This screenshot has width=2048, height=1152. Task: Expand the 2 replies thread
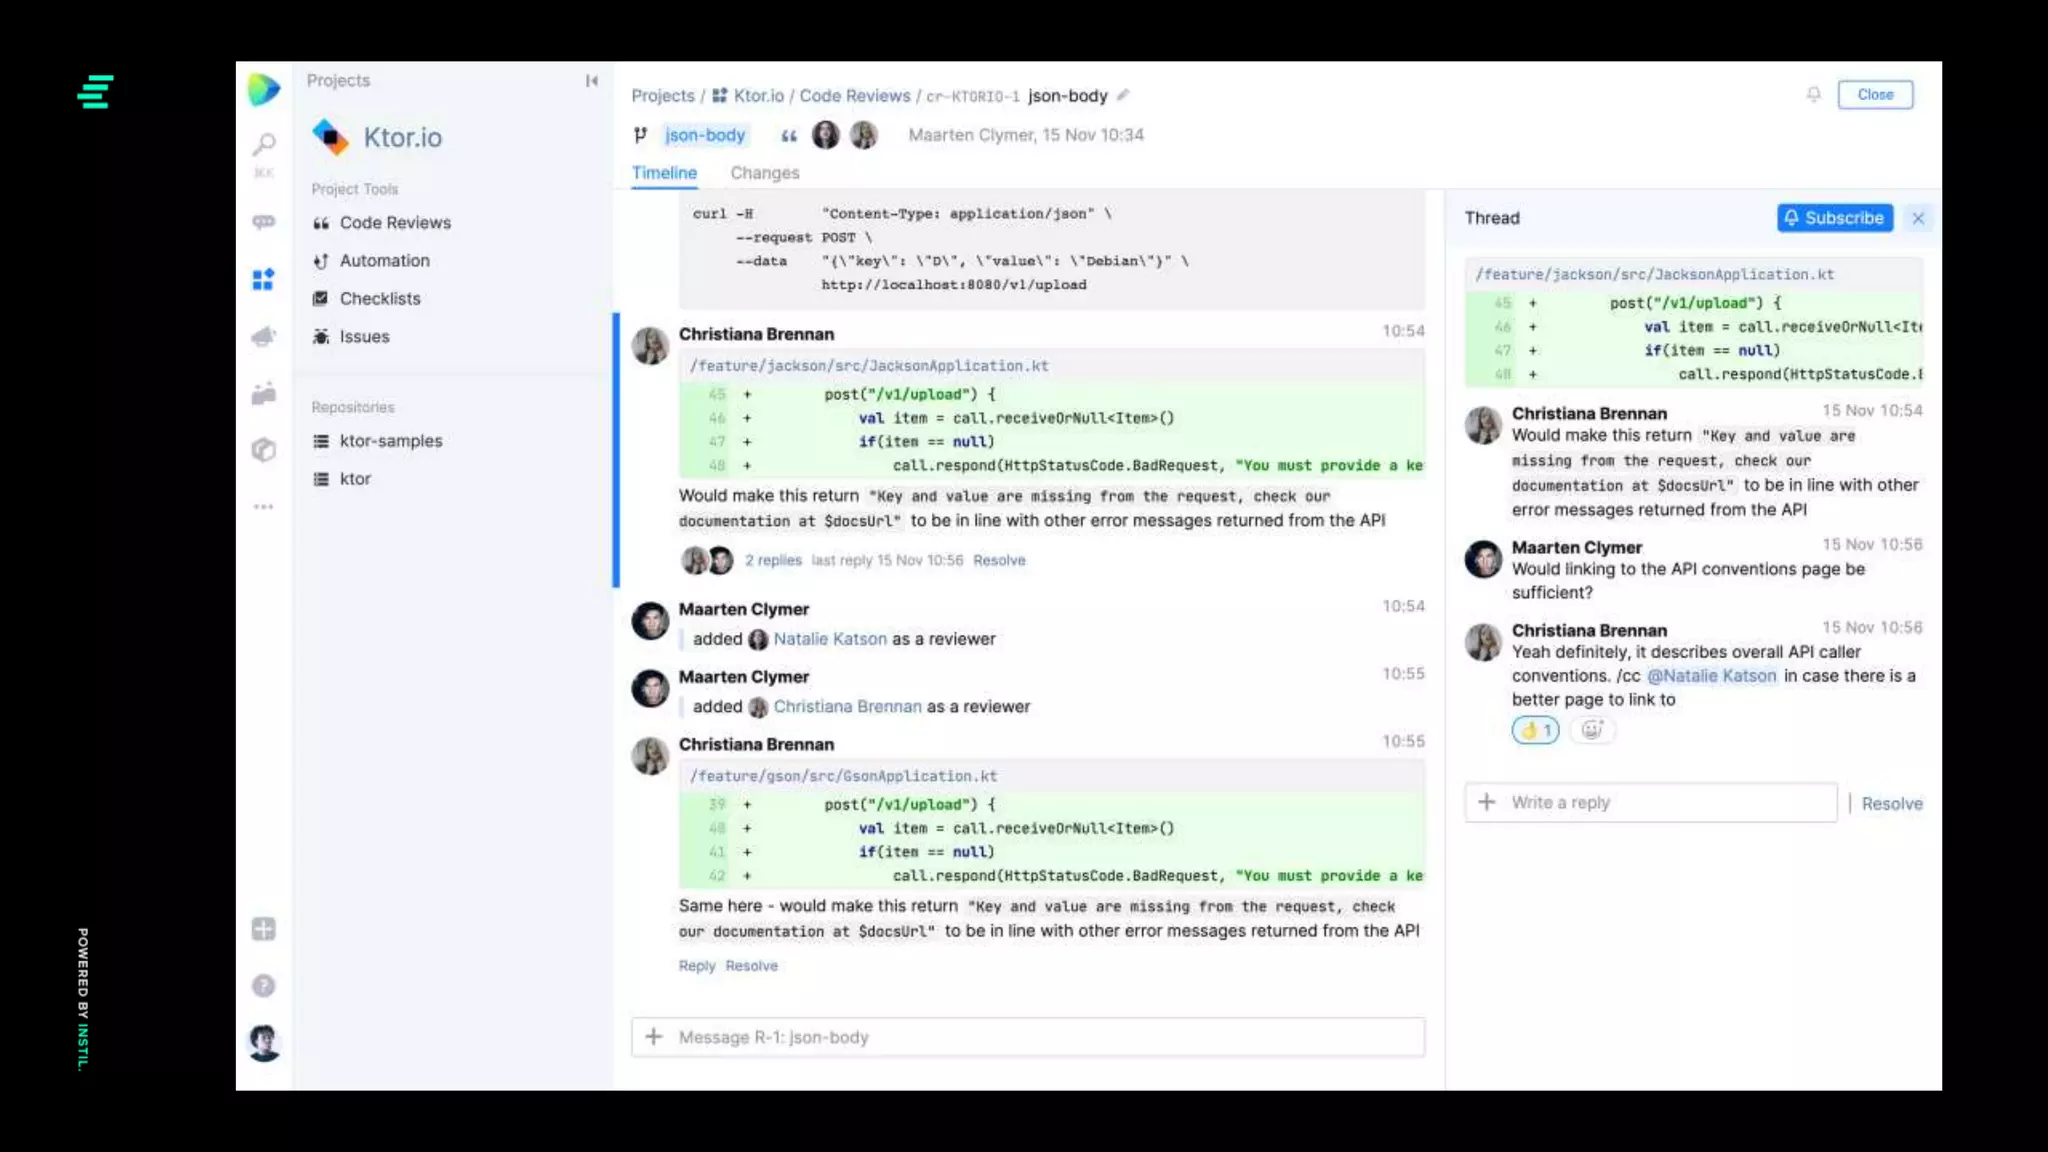[772, 560]
